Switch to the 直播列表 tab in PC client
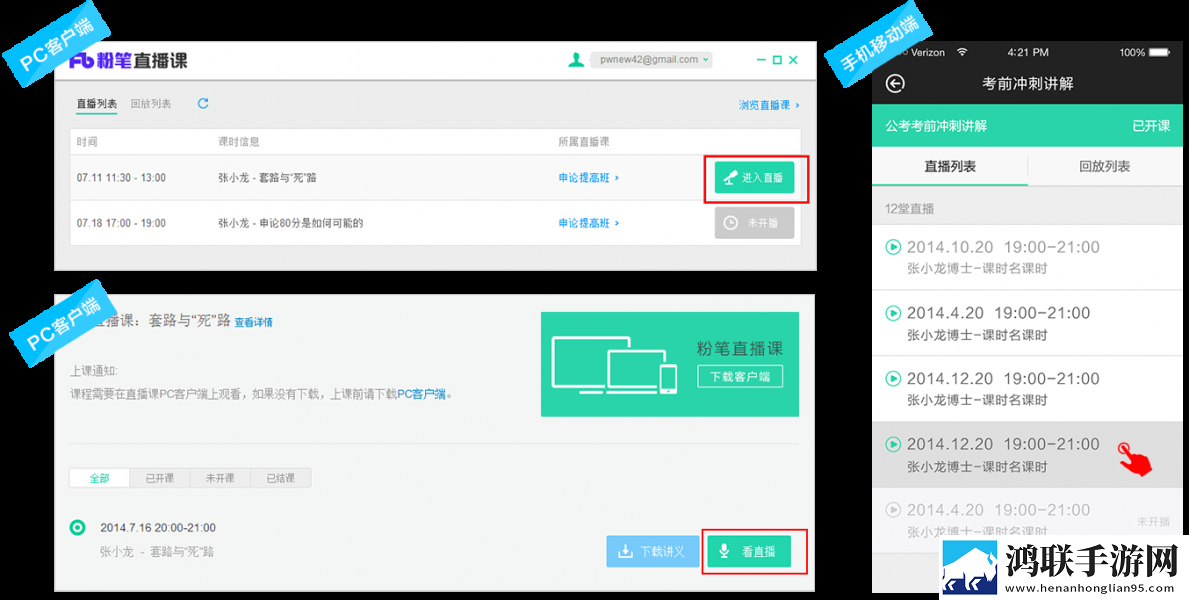Viewport: 1189px width, 600px height. click(97, 104)
